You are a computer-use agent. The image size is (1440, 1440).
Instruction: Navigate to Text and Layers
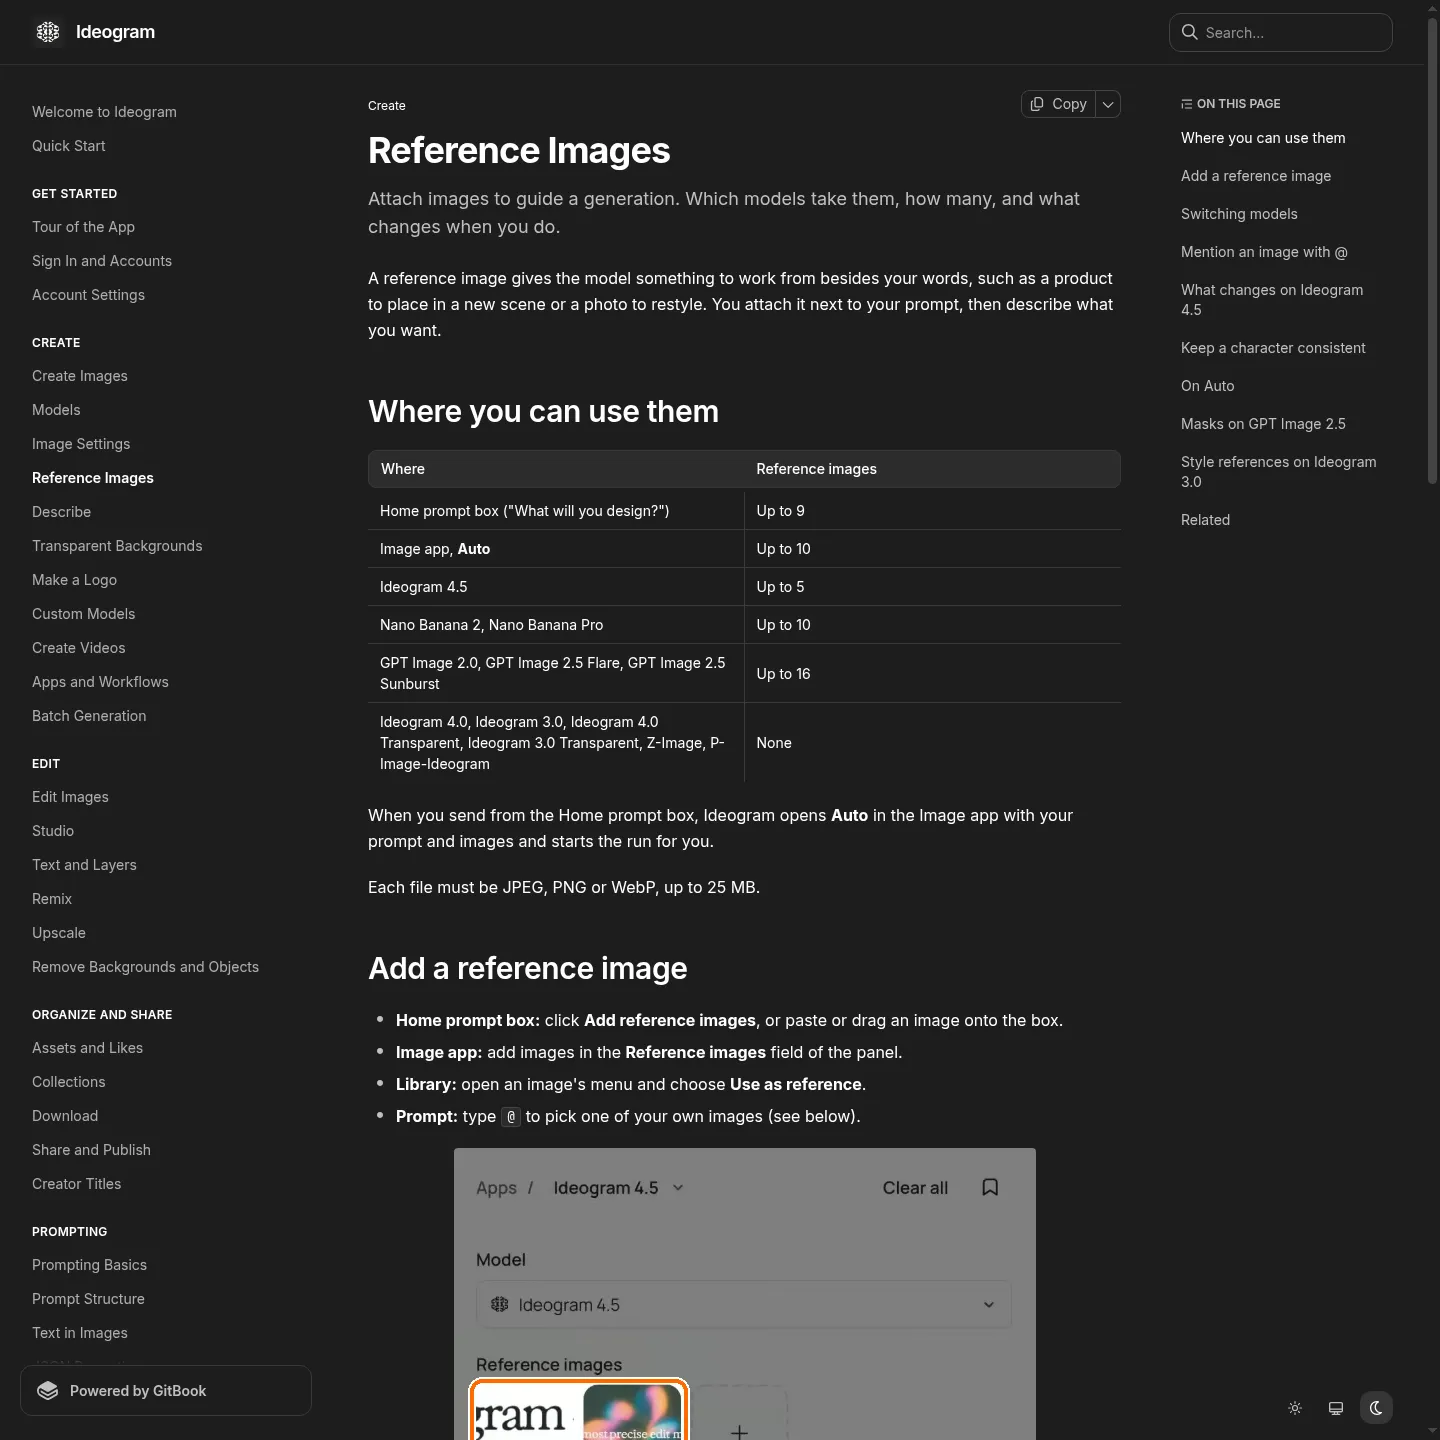[x=84, y=865]
